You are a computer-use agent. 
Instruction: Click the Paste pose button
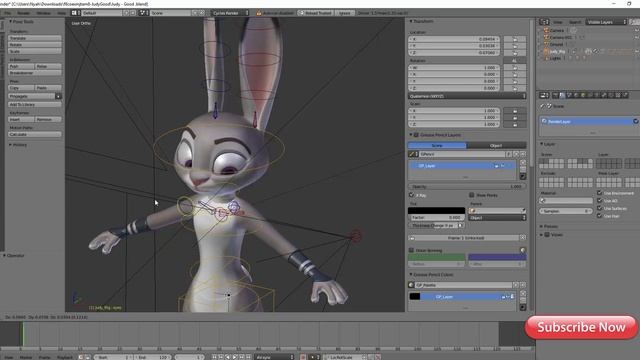[48, 88]
